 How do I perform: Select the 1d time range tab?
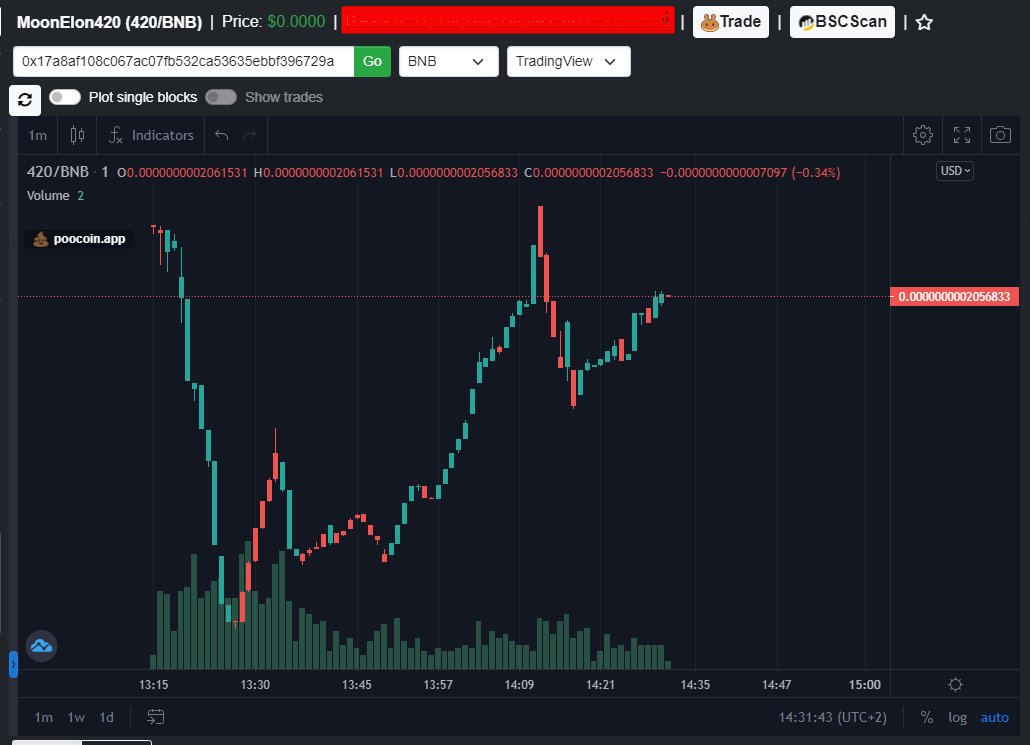click(106, 717)
